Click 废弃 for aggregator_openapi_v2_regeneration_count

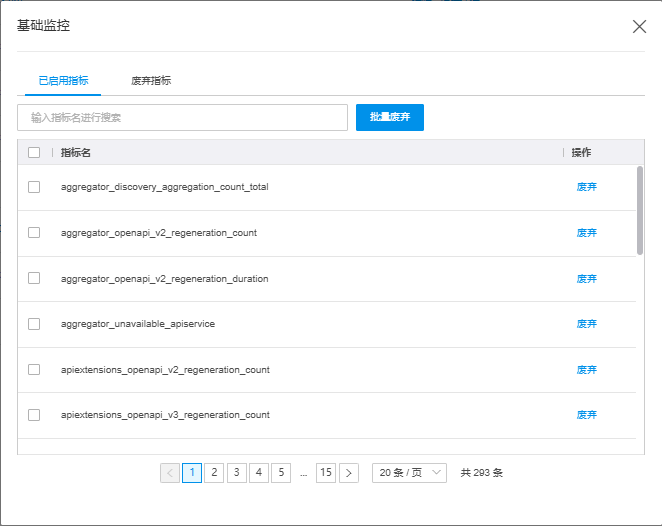[587, 233]
